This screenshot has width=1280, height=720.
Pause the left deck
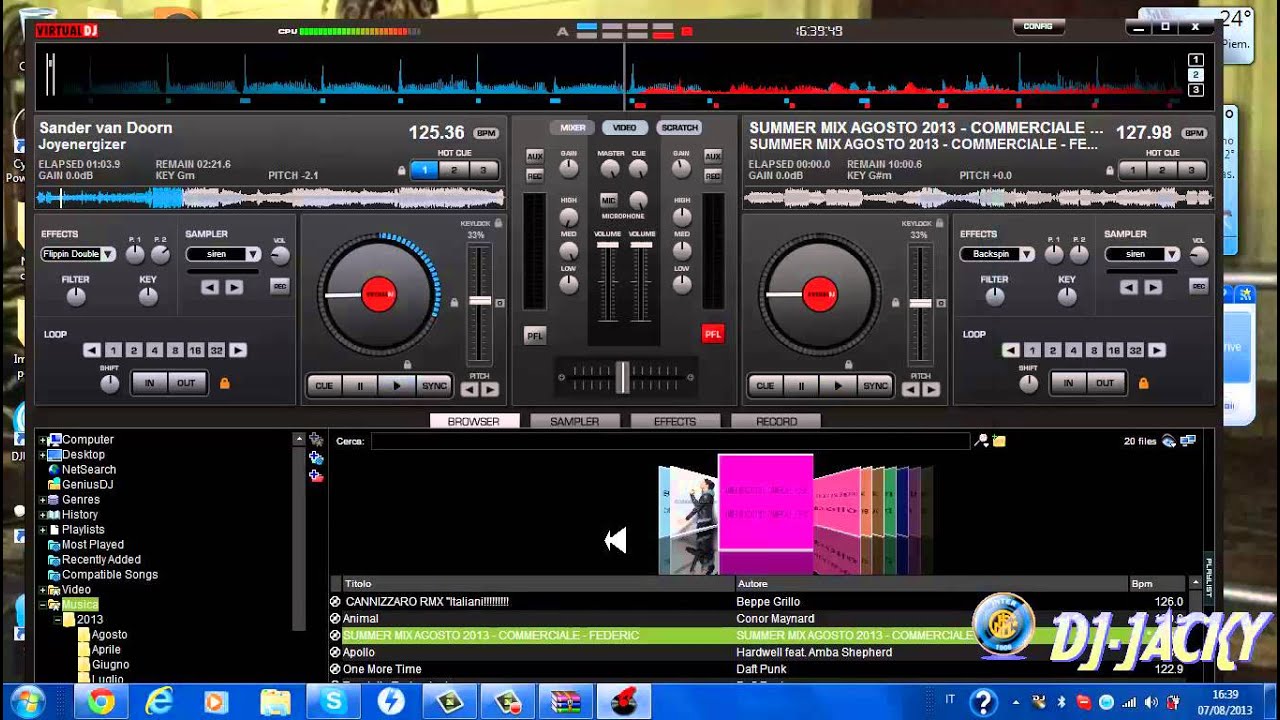[x=359, y=385]
